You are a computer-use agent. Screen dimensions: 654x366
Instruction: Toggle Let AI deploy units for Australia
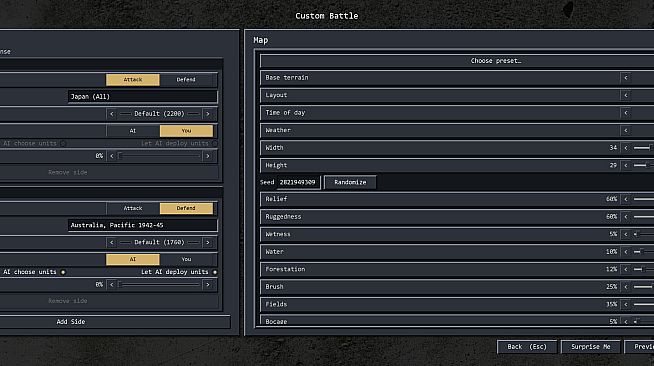215,272
